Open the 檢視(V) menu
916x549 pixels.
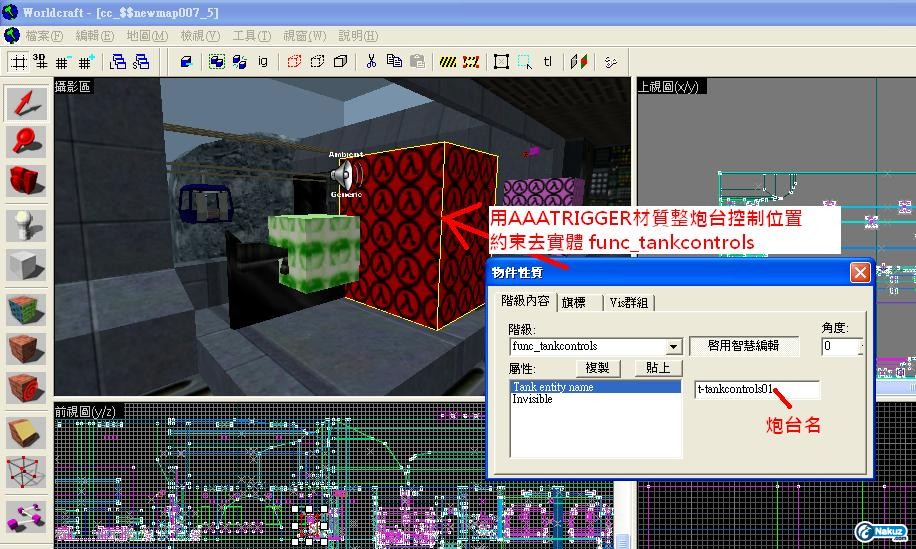(x=200, y=36)
